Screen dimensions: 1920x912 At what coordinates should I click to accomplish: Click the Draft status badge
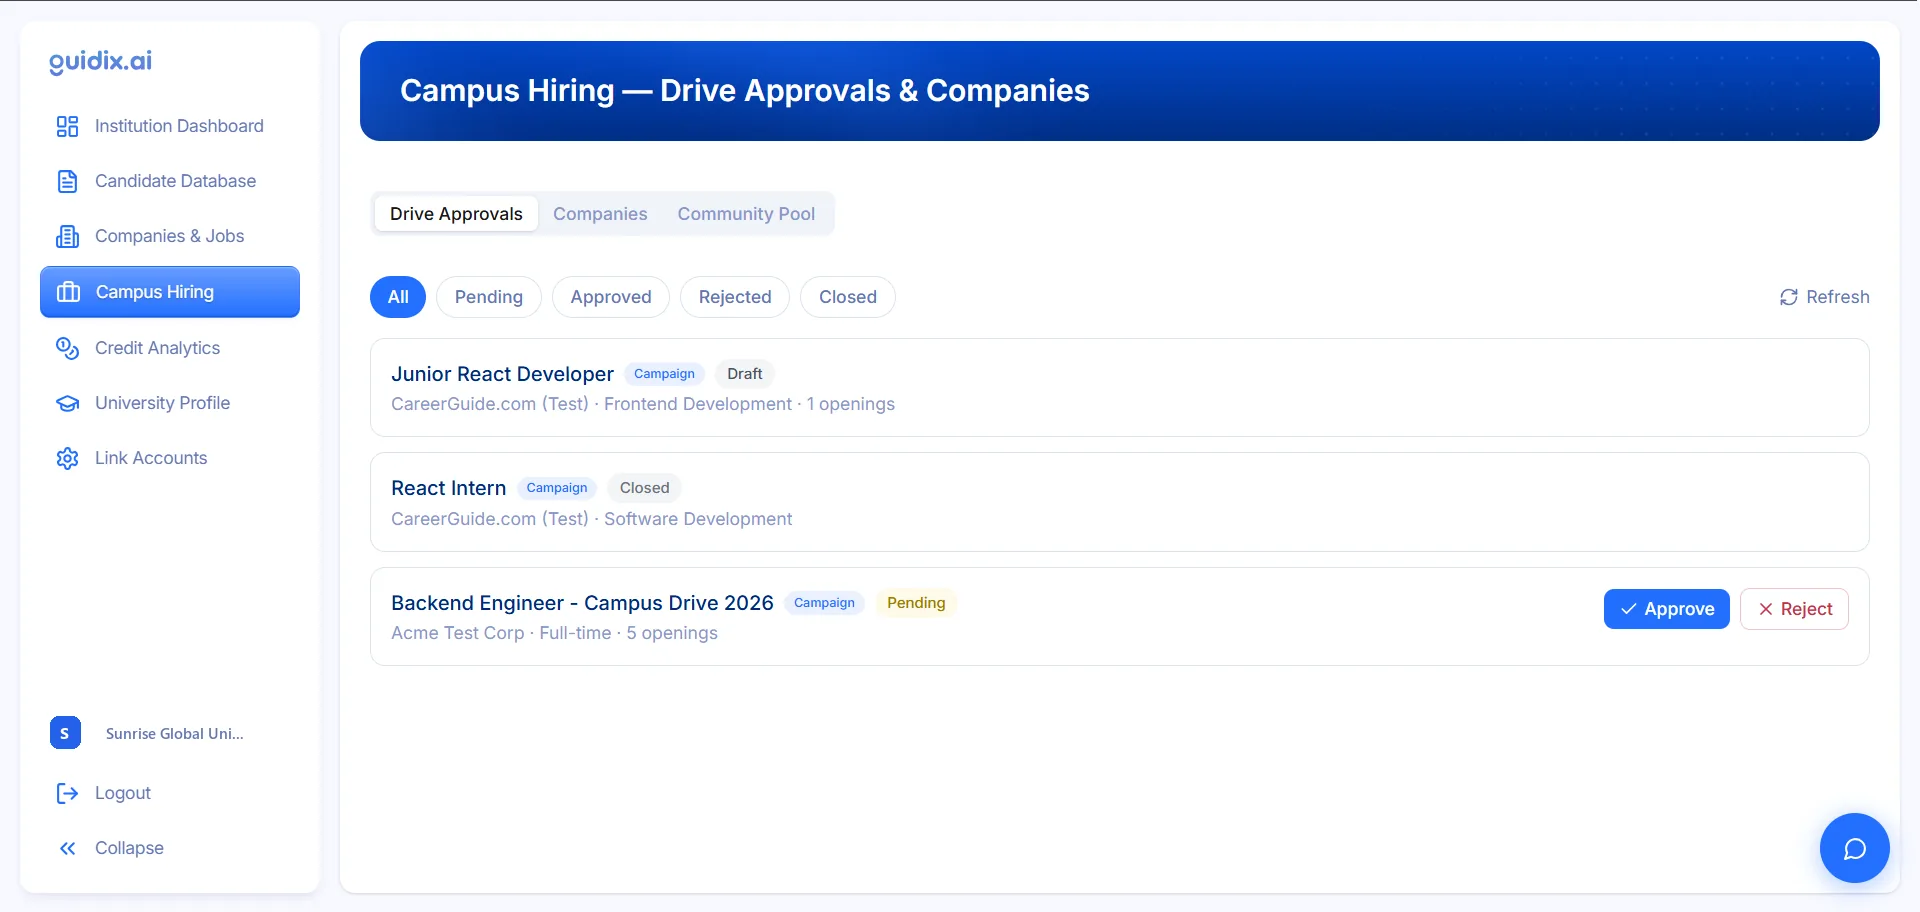745,374
